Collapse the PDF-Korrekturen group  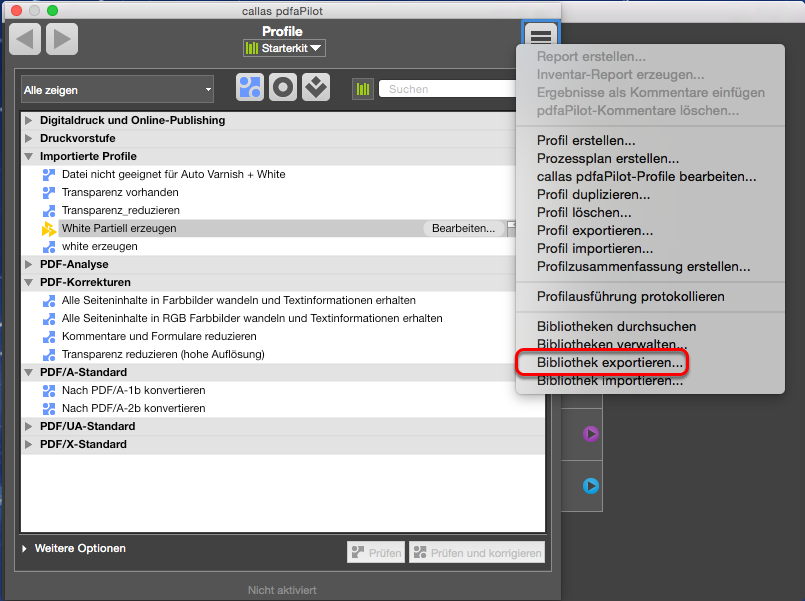pos(29,282)
